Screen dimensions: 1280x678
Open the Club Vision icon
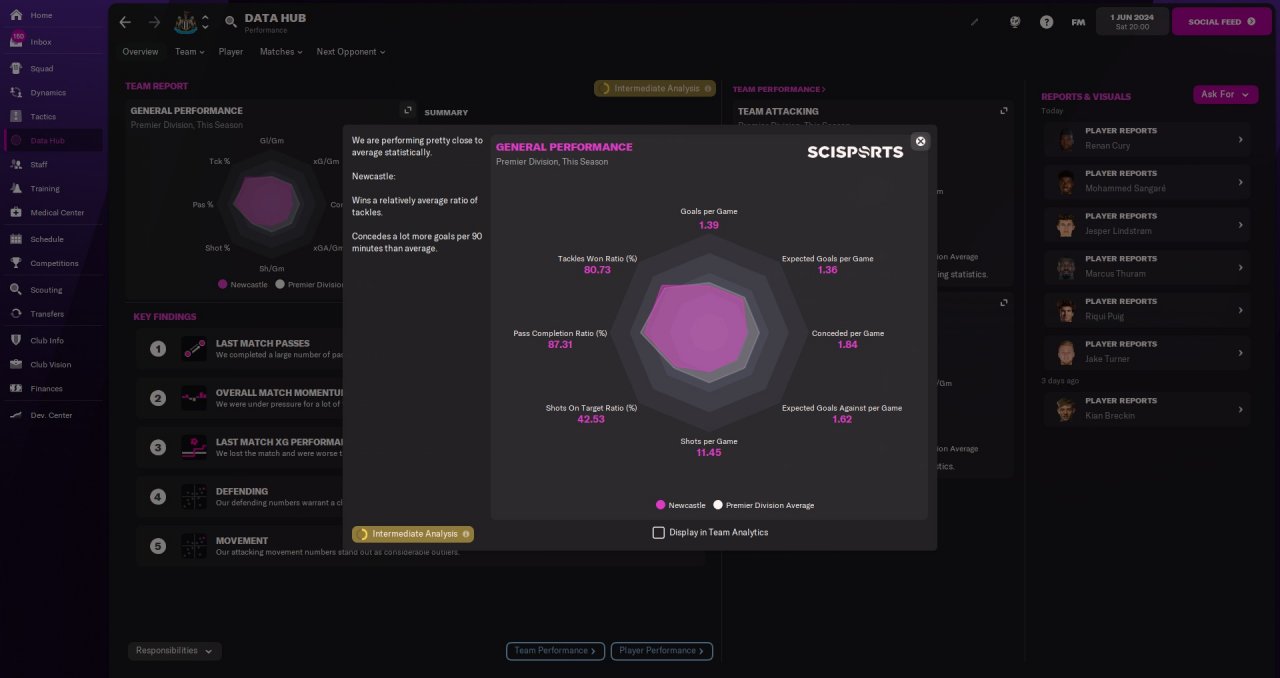tap(16, 365)
